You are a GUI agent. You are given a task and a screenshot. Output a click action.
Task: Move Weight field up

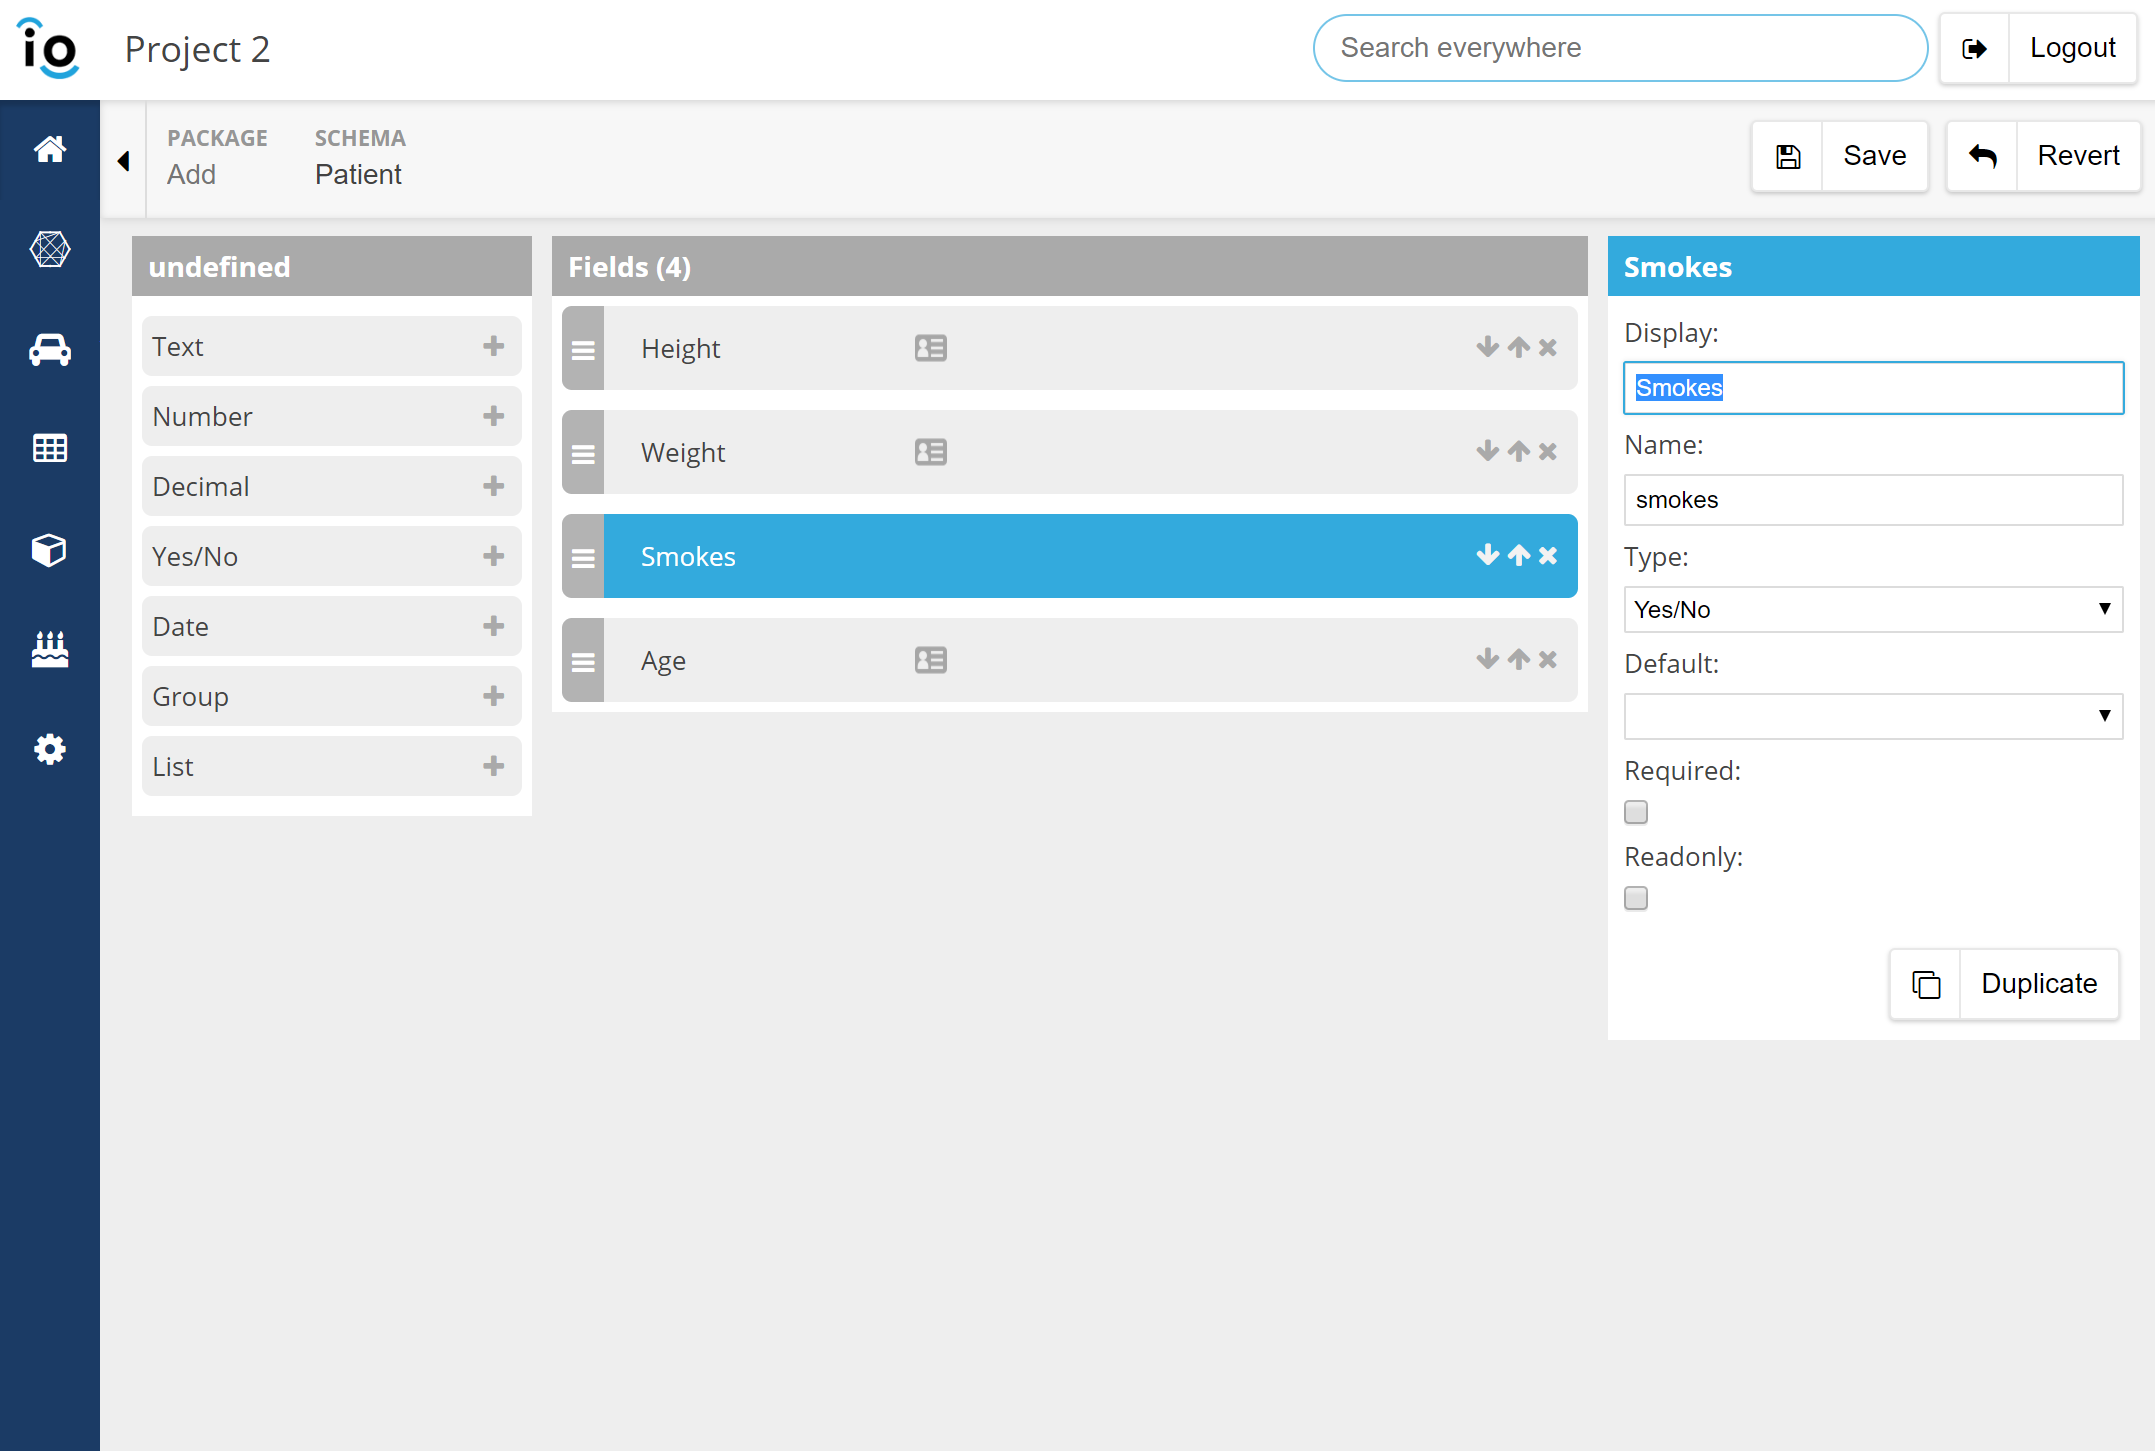(x=1519, y=451)
